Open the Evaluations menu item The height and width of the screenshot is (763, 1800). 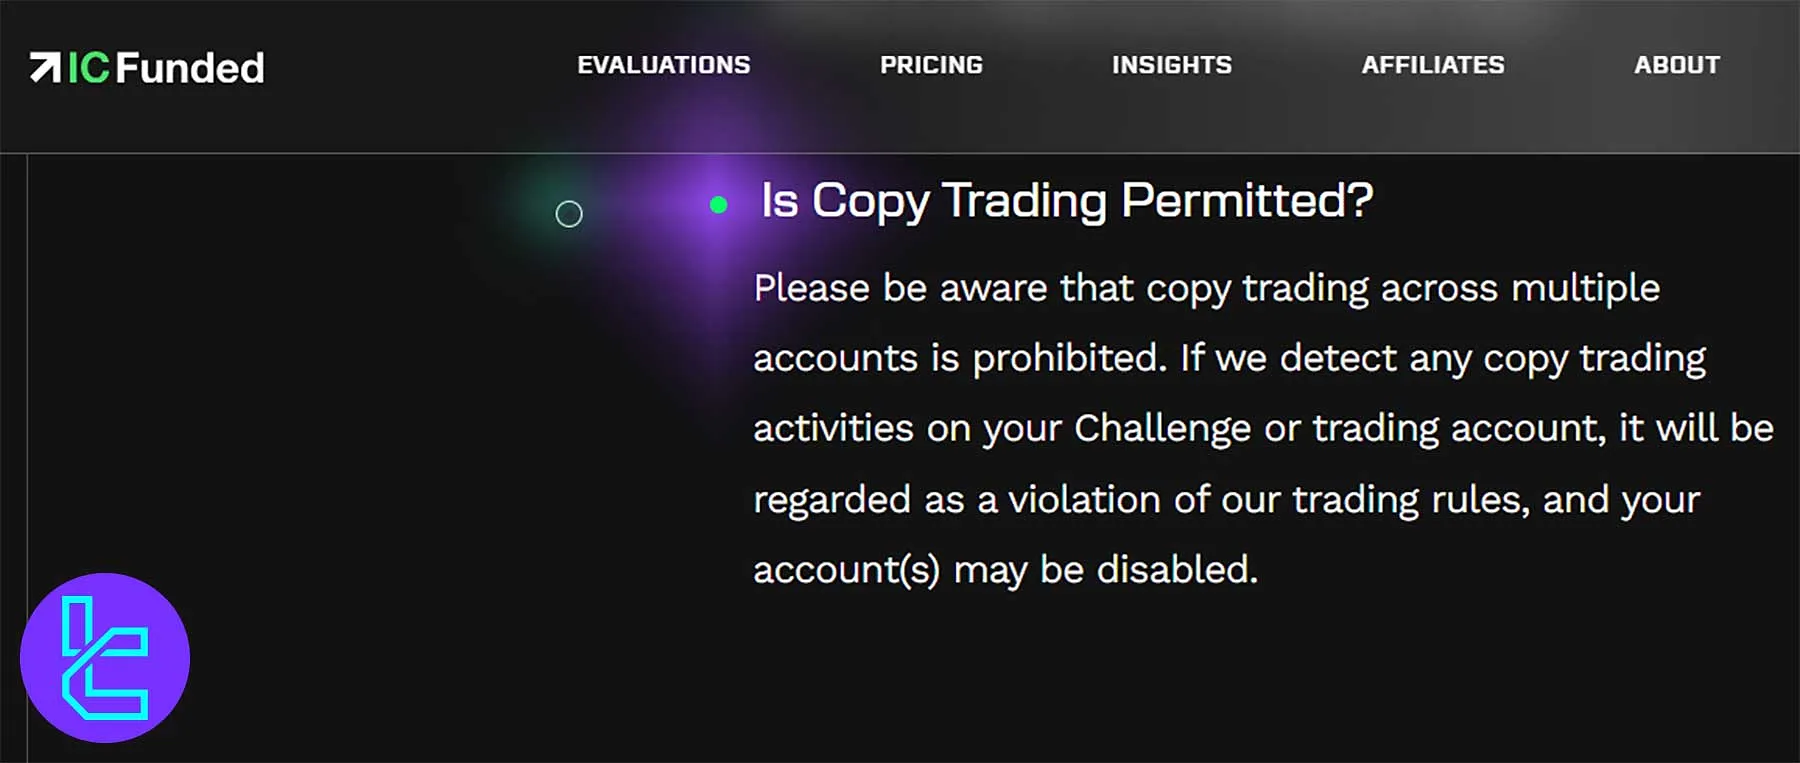click(664, 66)
